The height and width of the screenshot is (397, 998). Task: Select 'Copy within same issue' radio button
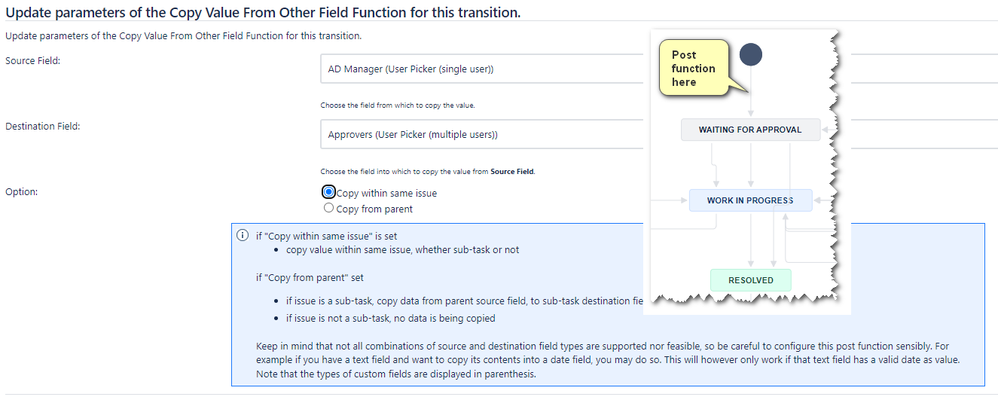(328, 192)
